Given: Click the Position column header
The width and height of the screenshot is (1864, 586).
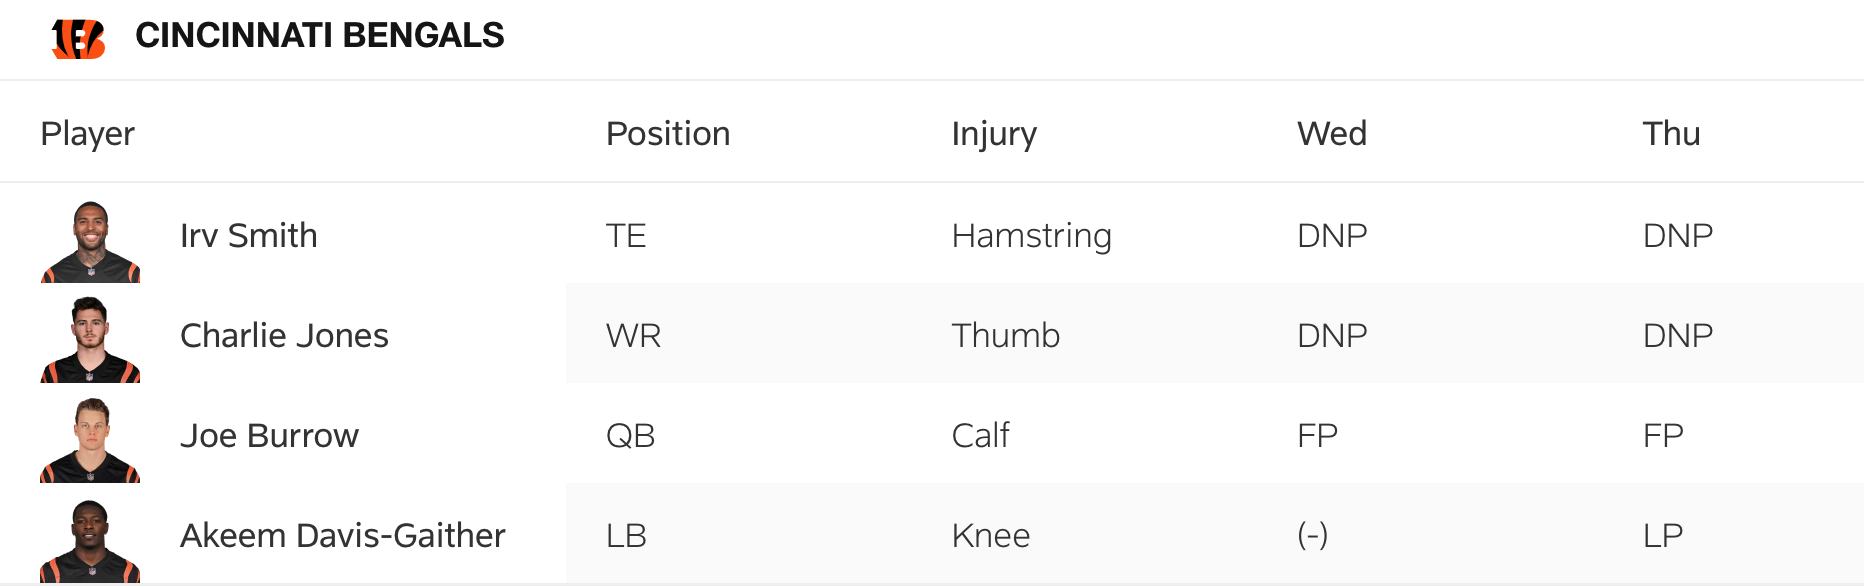Looking at the screenshot, I should pos(668,134).
